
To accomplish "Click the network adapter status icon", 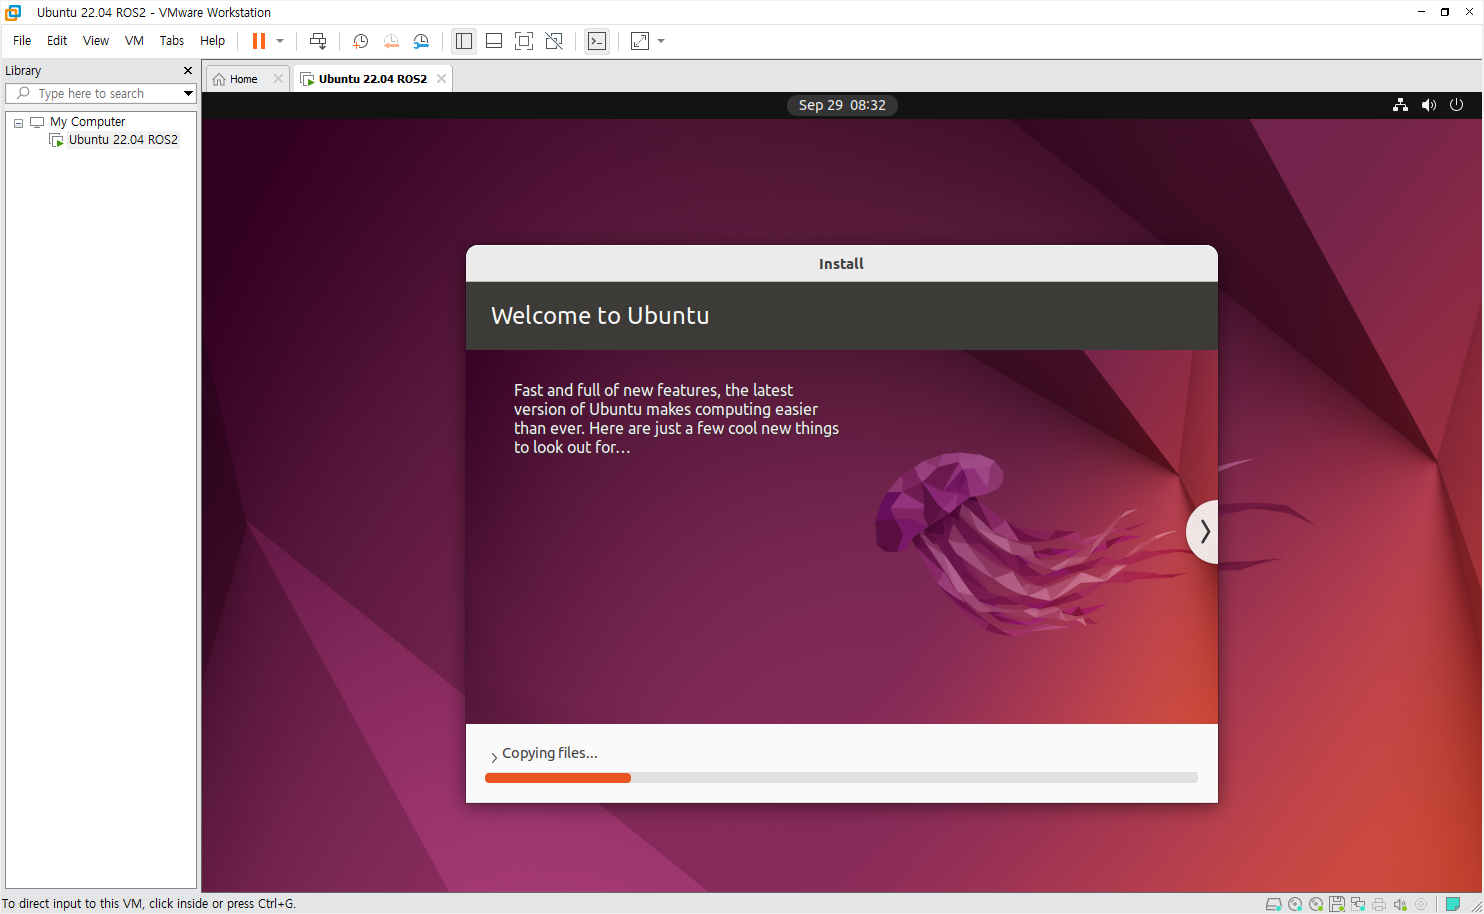I will 1358,904.
